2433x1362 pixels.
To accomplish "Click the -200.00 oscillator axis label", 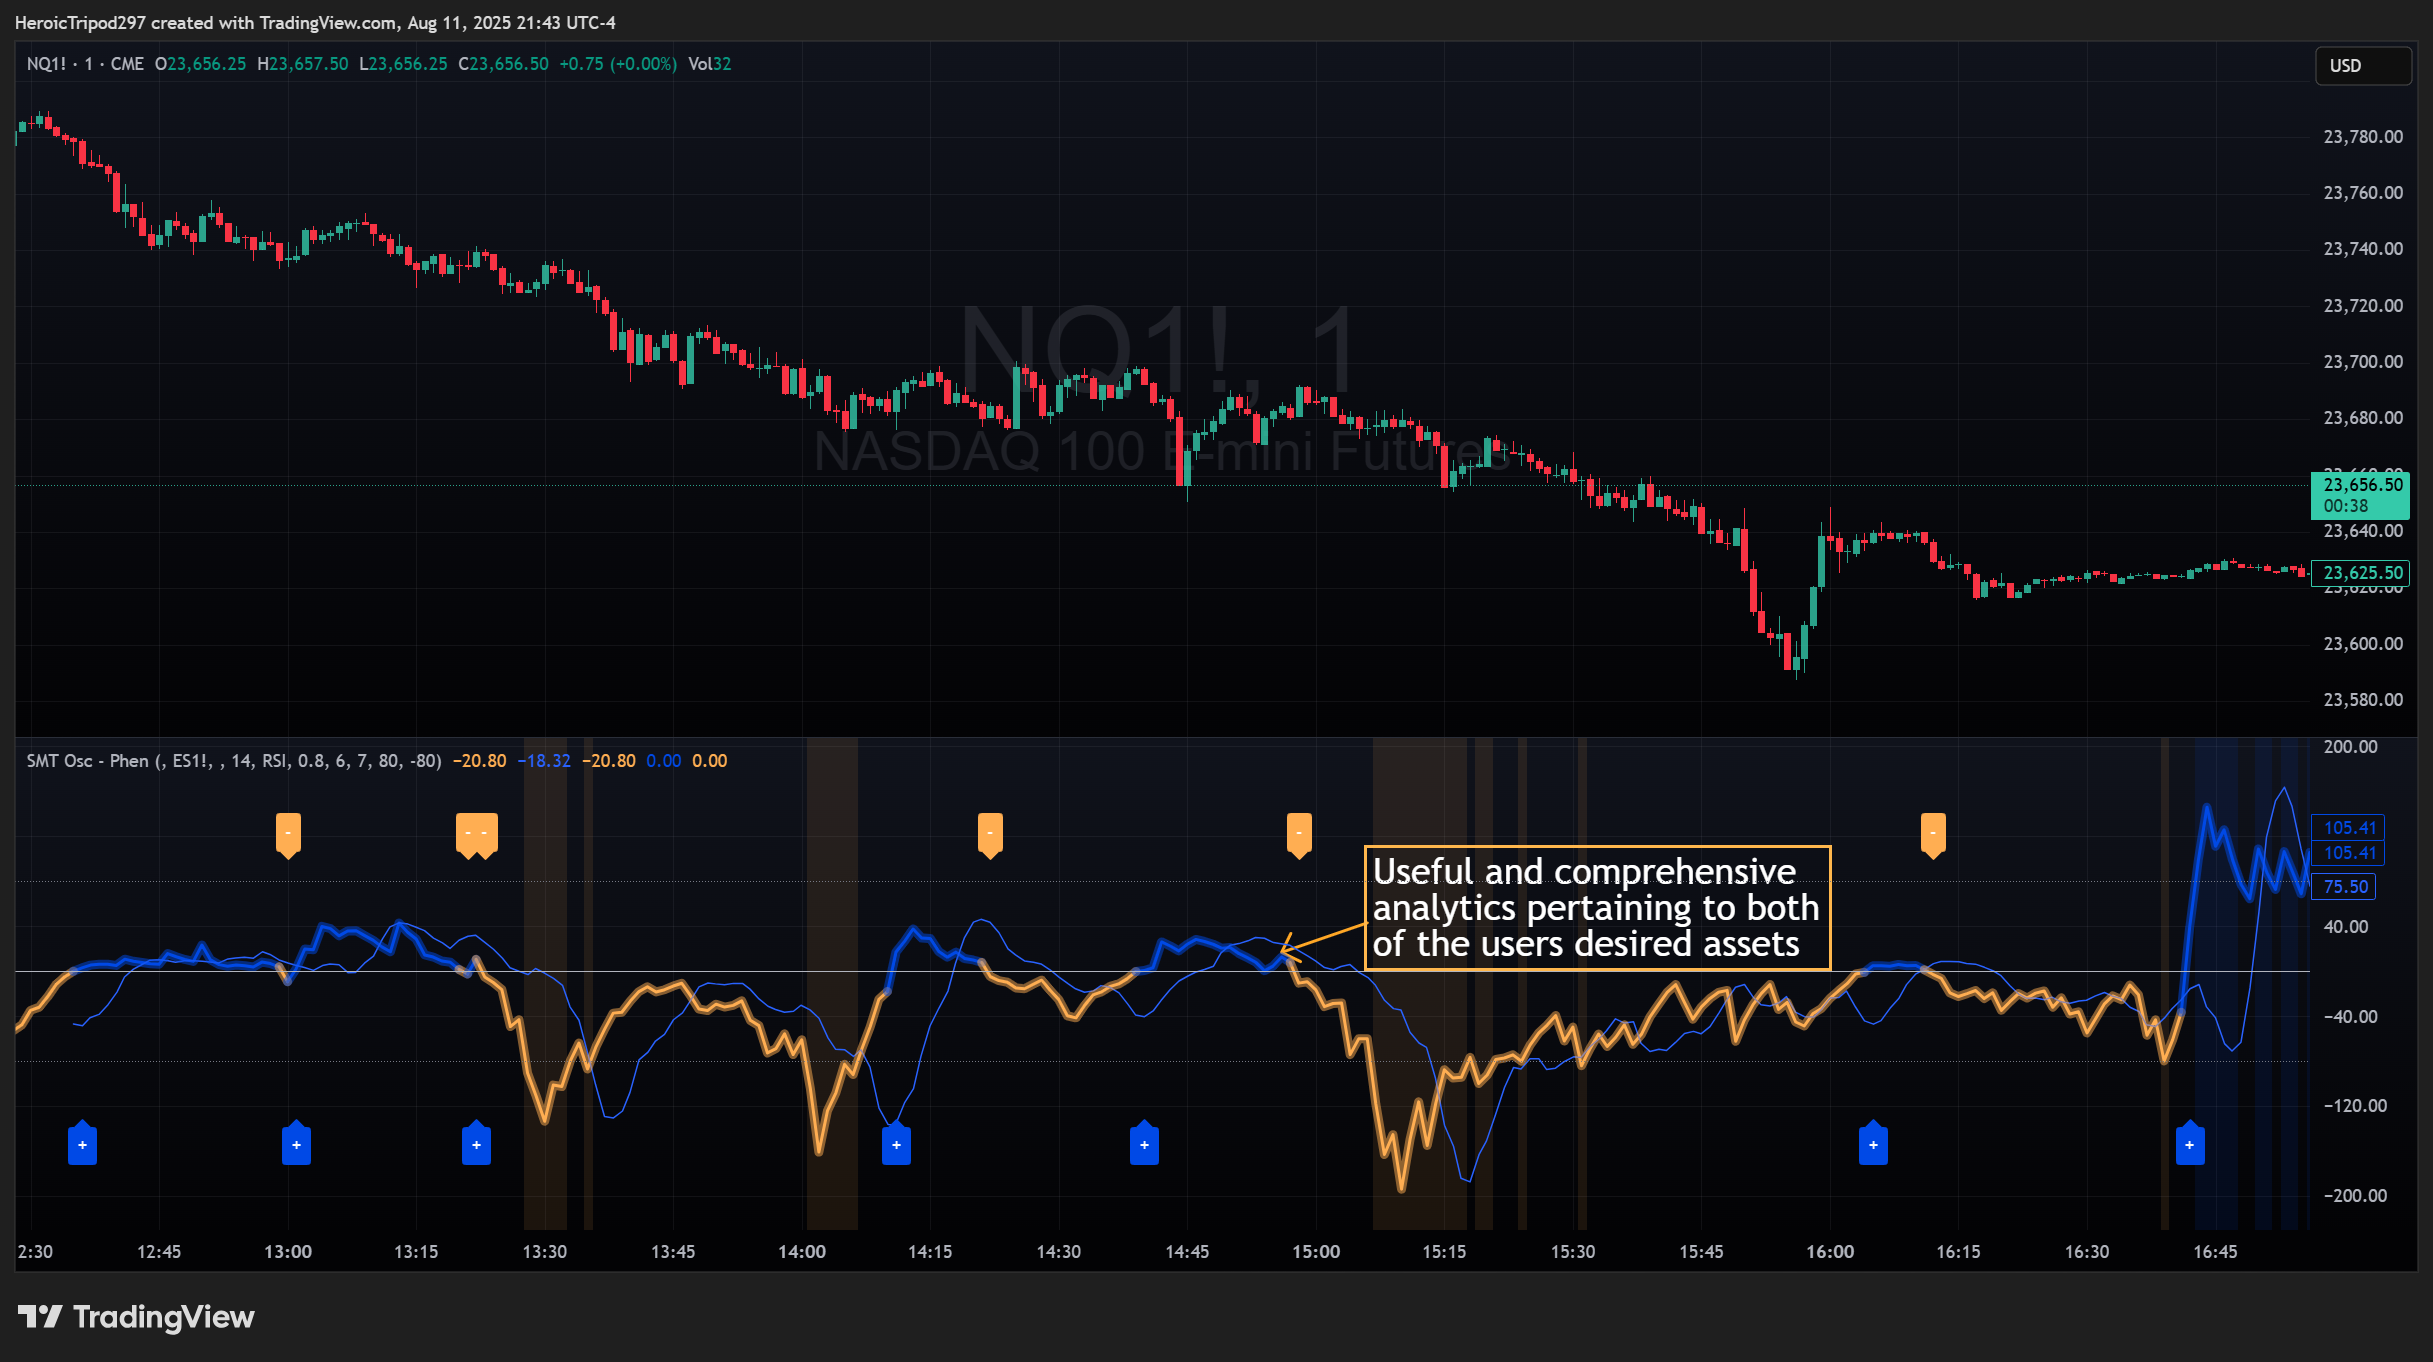I will (x=2355, y=1196).
